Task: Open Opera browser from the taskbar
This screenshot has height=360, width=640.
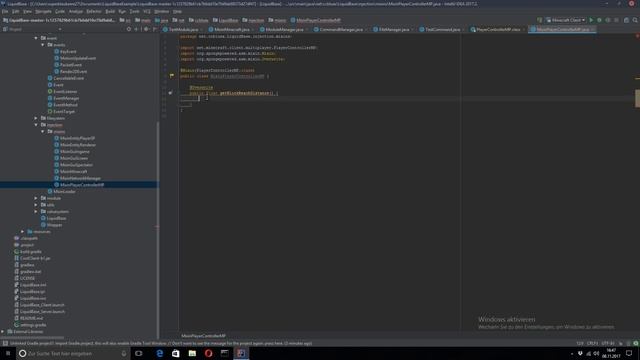Action: (209, 353)
